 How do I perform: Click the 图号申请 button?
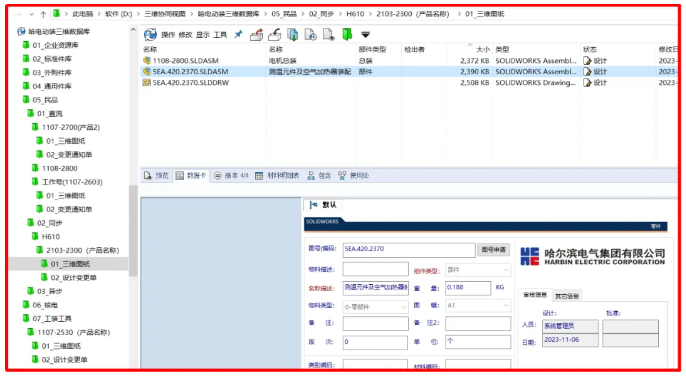point(494,249)
